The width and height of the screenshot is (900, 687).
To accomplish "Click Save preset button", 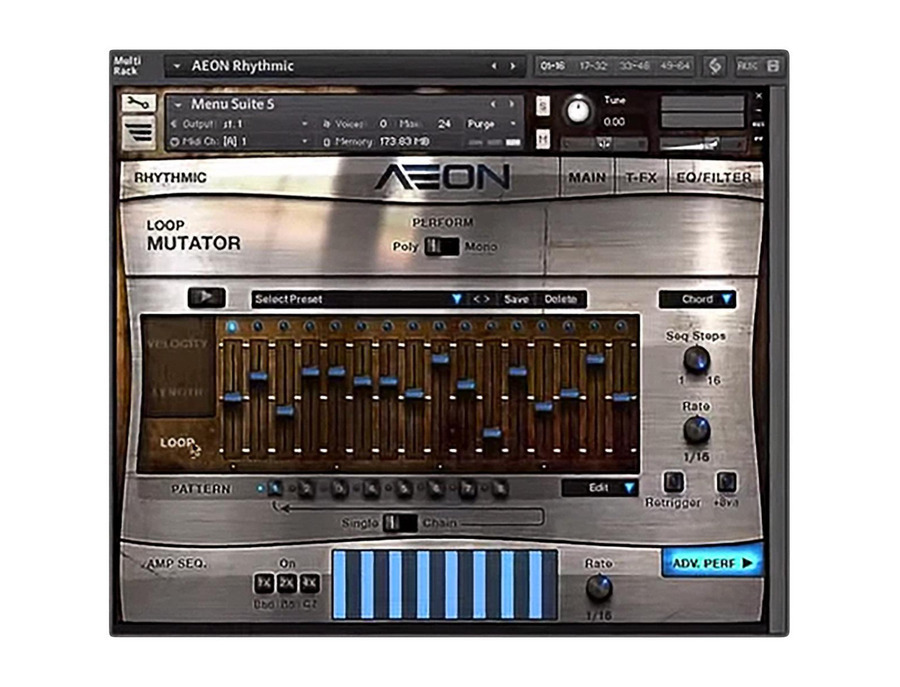I will click(x=516, y=299).
